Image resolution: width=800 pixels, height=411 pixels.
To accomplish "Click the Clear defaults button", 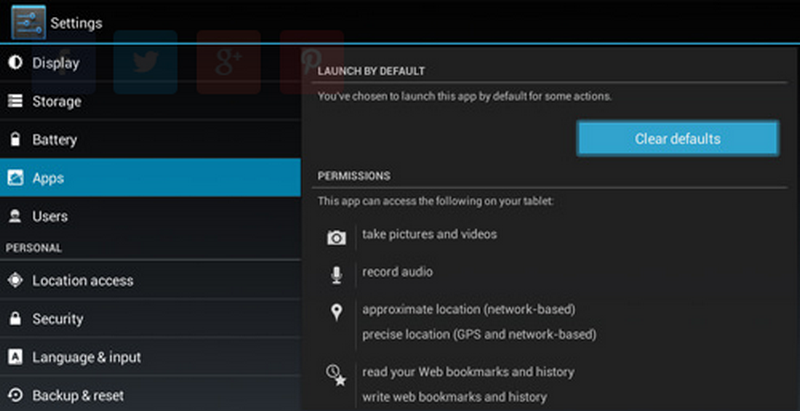I will coord(678,139).
